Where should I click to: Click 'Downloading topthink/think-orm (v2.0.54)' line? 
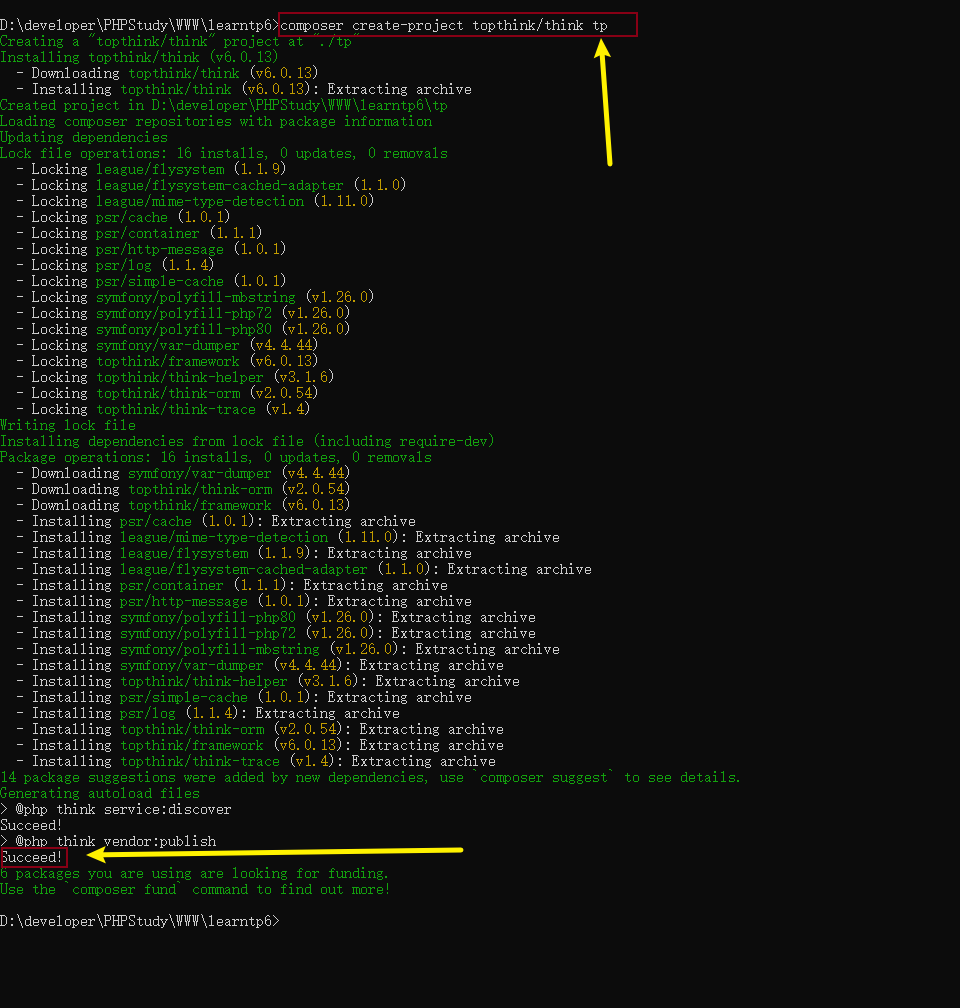183,490
